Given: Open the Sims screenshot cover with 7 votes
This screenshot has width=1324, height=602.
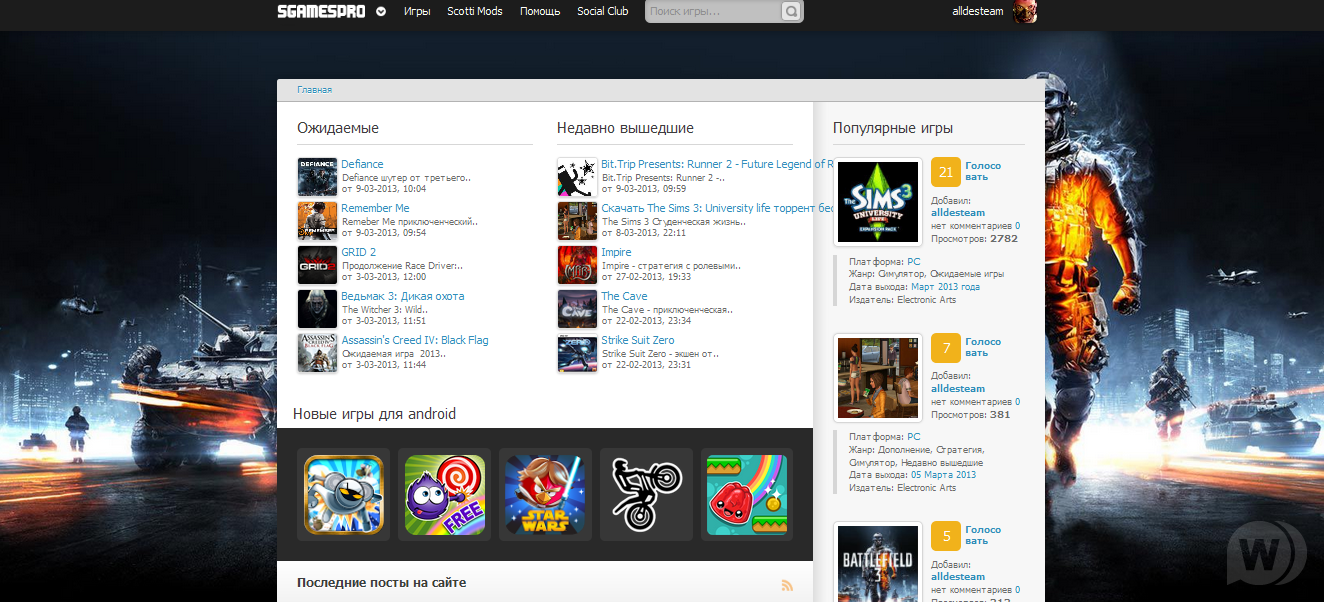Looking at the screenshot, I should (878, 377).
